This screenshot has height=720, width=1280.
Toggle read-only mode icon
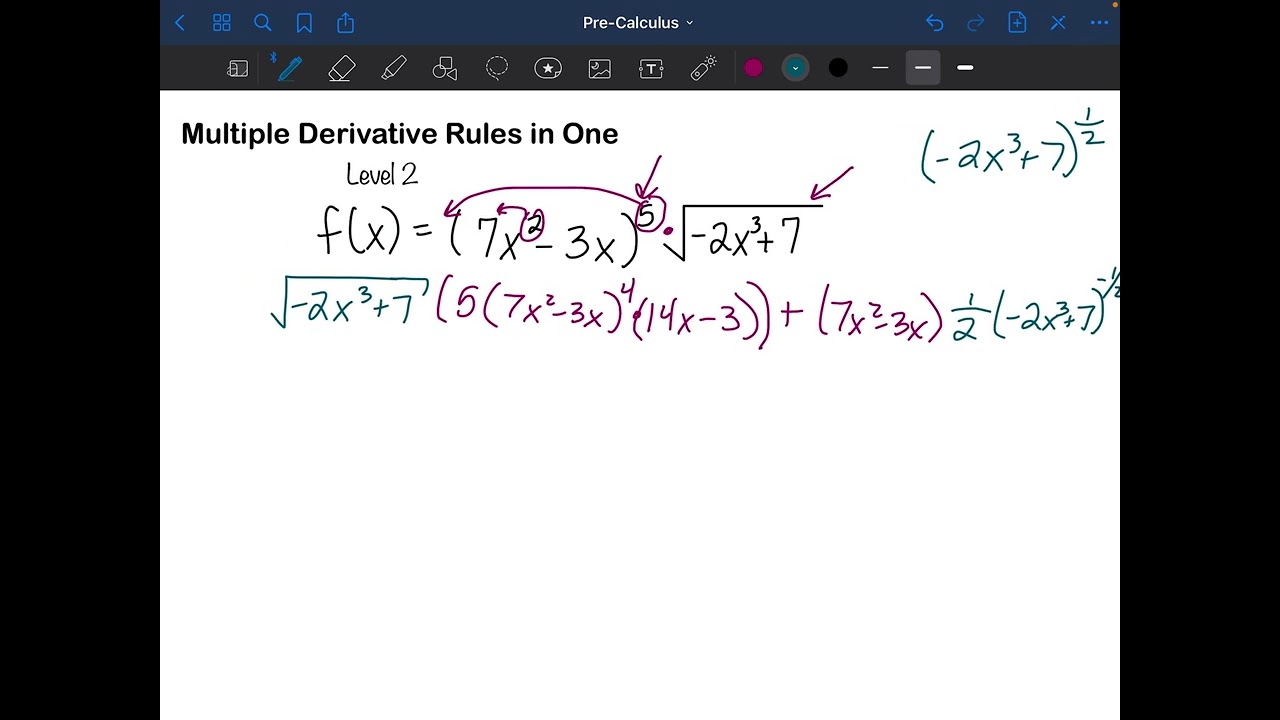[238, 68]
